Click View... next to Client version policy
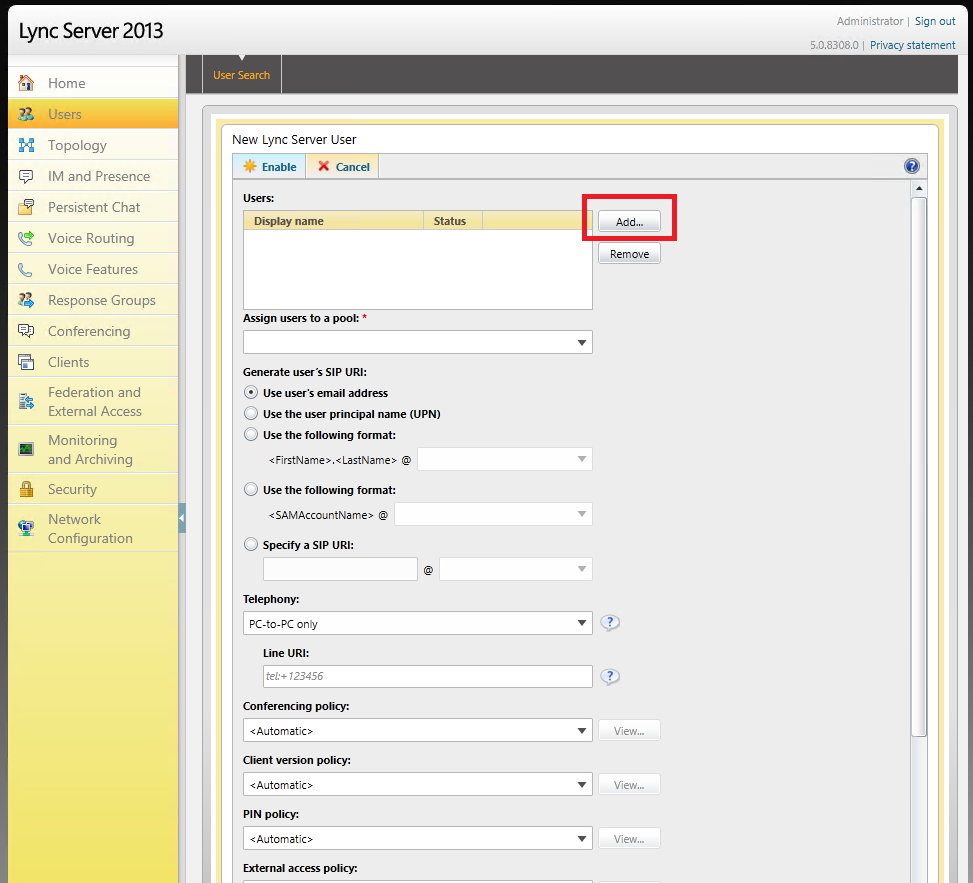 point(629,784)
